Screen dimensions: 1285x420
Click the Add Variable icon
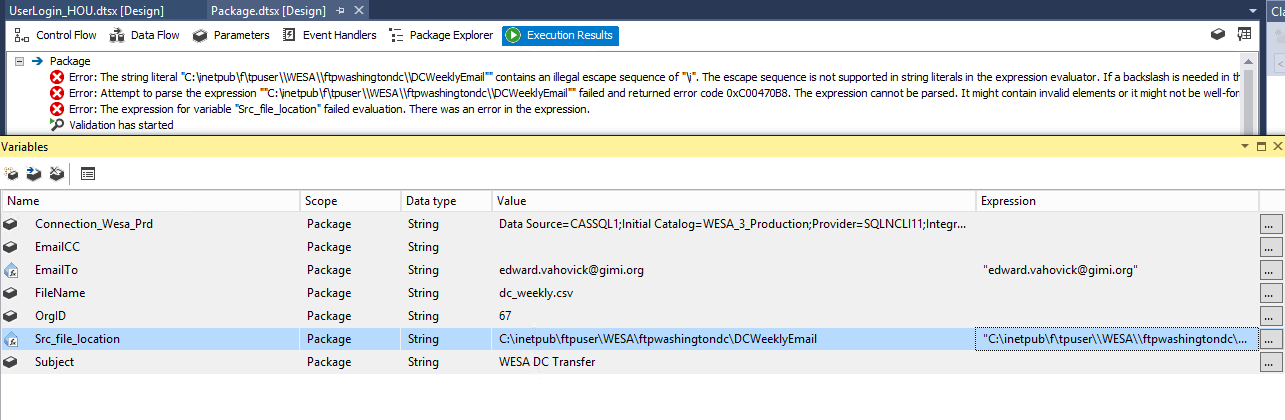point(12,173)
